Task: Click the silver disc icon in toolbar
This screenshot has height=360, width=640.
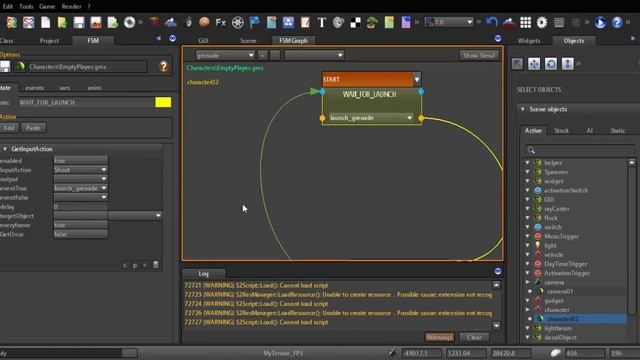Action: click(x=129, y=22)
